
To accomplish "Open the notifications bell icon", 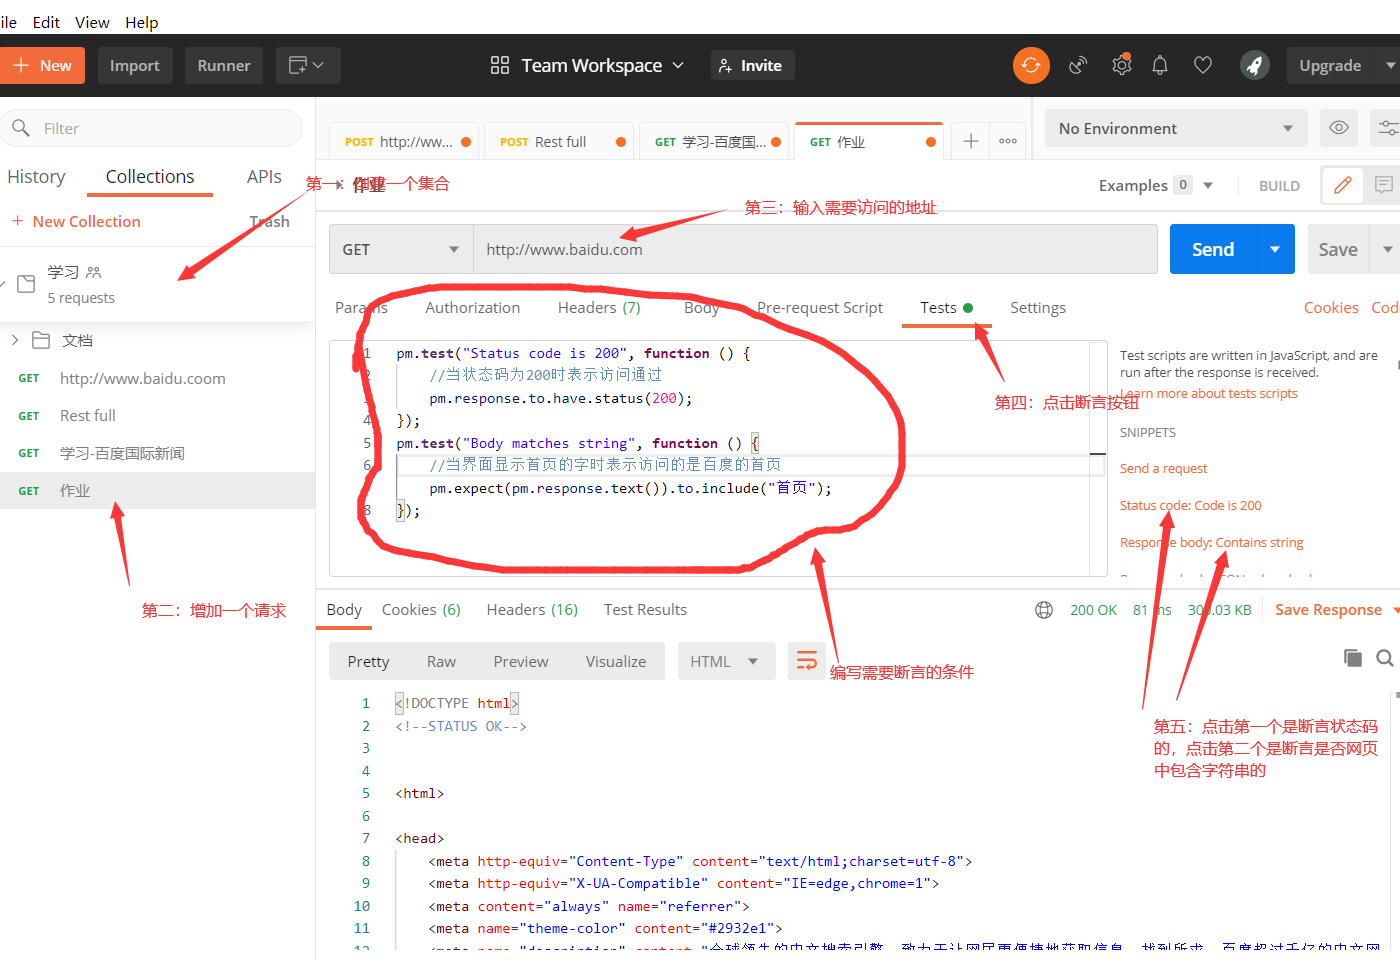I will coord(1160,65).
